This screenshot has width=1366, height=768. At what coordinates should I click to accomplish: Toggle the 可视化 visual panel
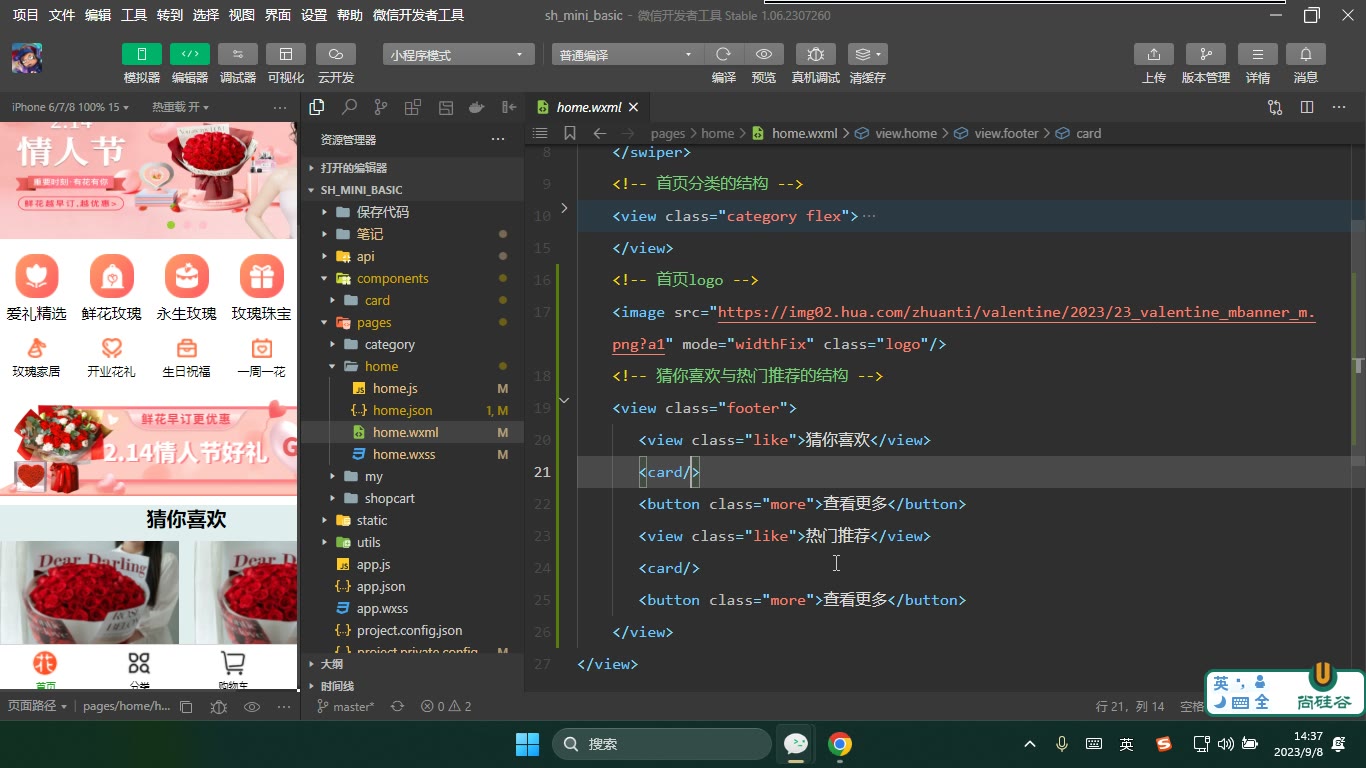click(x=286, y=54)
